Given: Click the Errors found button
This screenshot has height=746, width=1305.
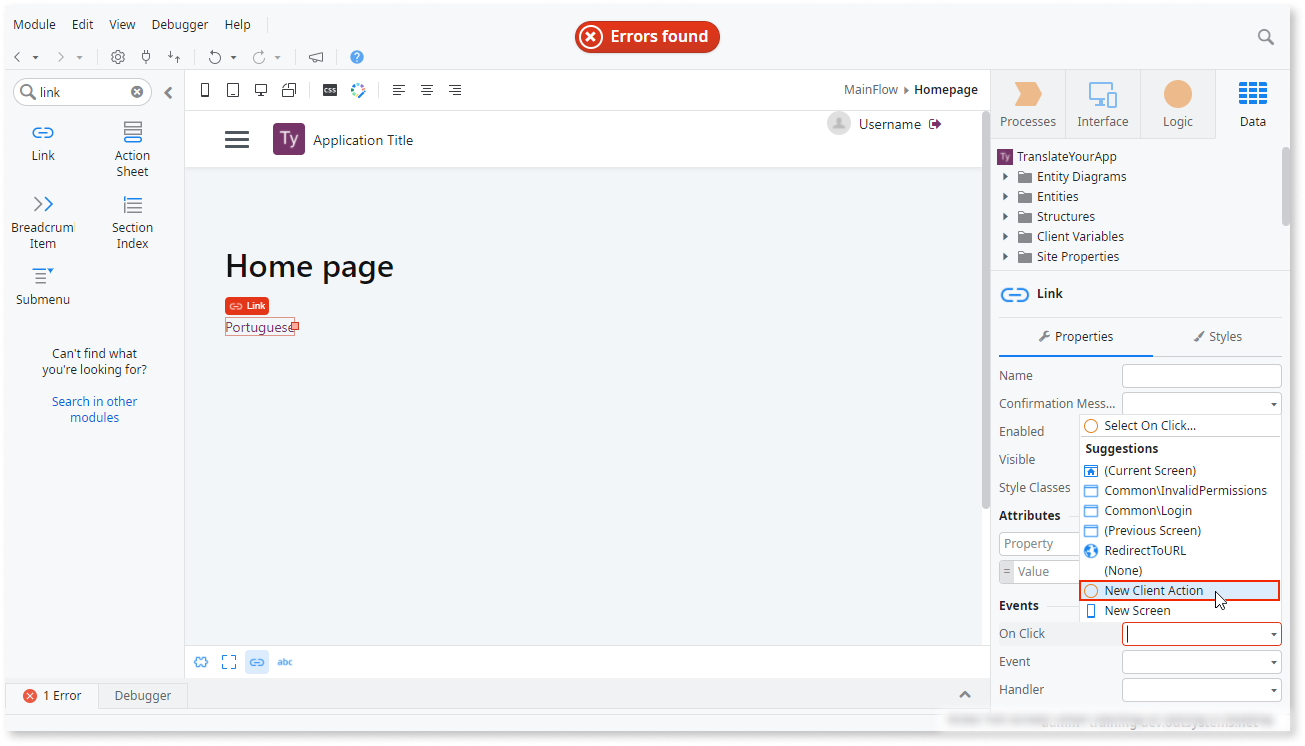Looking at the screenshot, I should [647, 36].
